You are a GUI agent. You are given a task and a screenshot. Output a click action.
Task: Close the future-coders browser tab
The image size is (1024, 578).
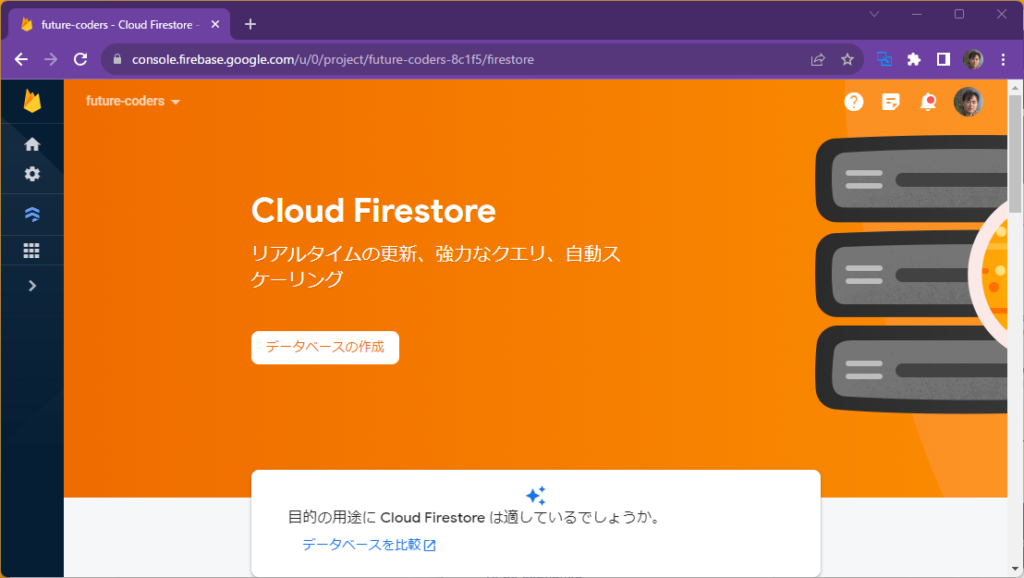pyautogui.click(x=215, y=24)
